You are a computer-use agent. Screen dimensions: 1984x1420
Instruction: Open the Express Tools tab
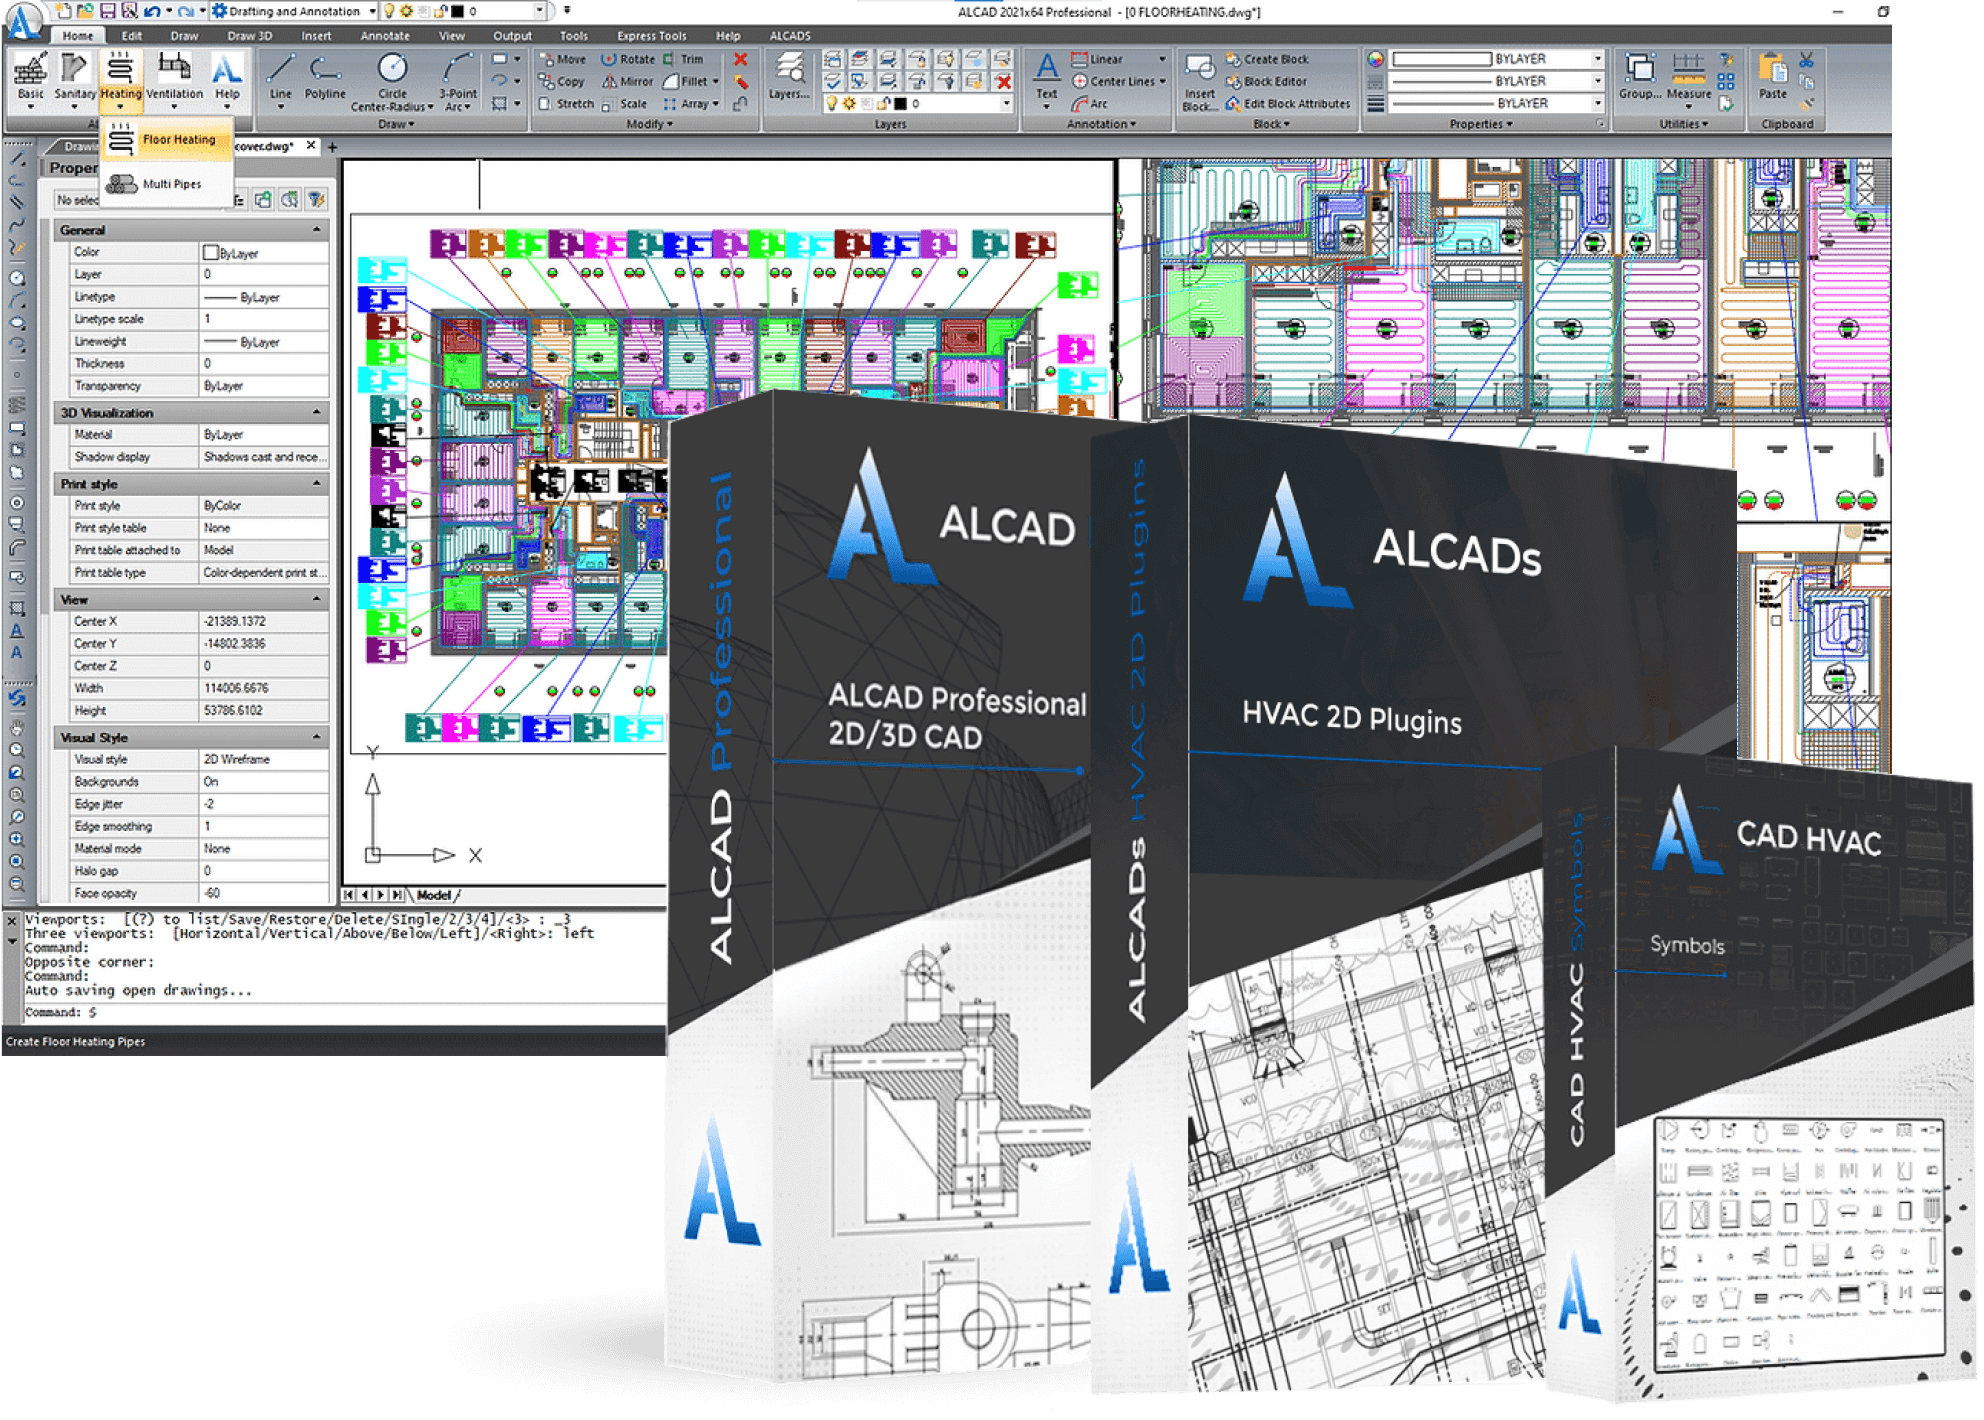(x=651, y=36)
